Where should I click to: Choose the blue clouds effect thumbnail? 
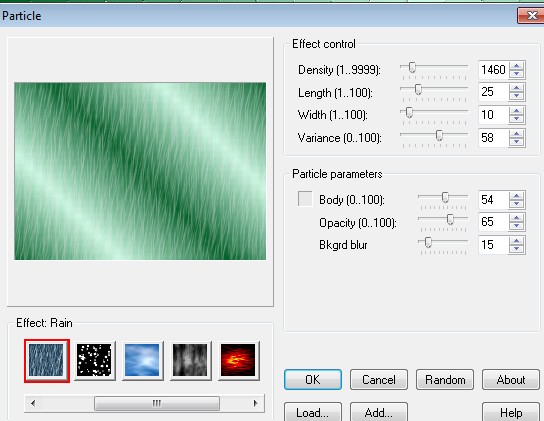coord(142,361)
